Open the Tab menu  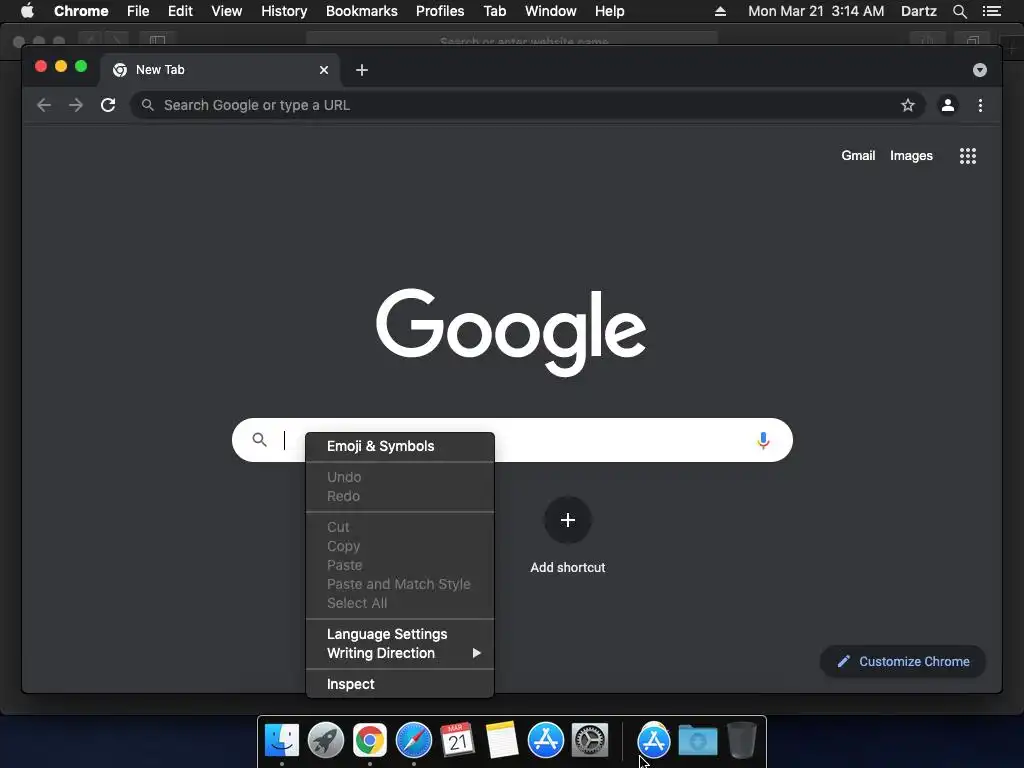[x=494, y=11]
